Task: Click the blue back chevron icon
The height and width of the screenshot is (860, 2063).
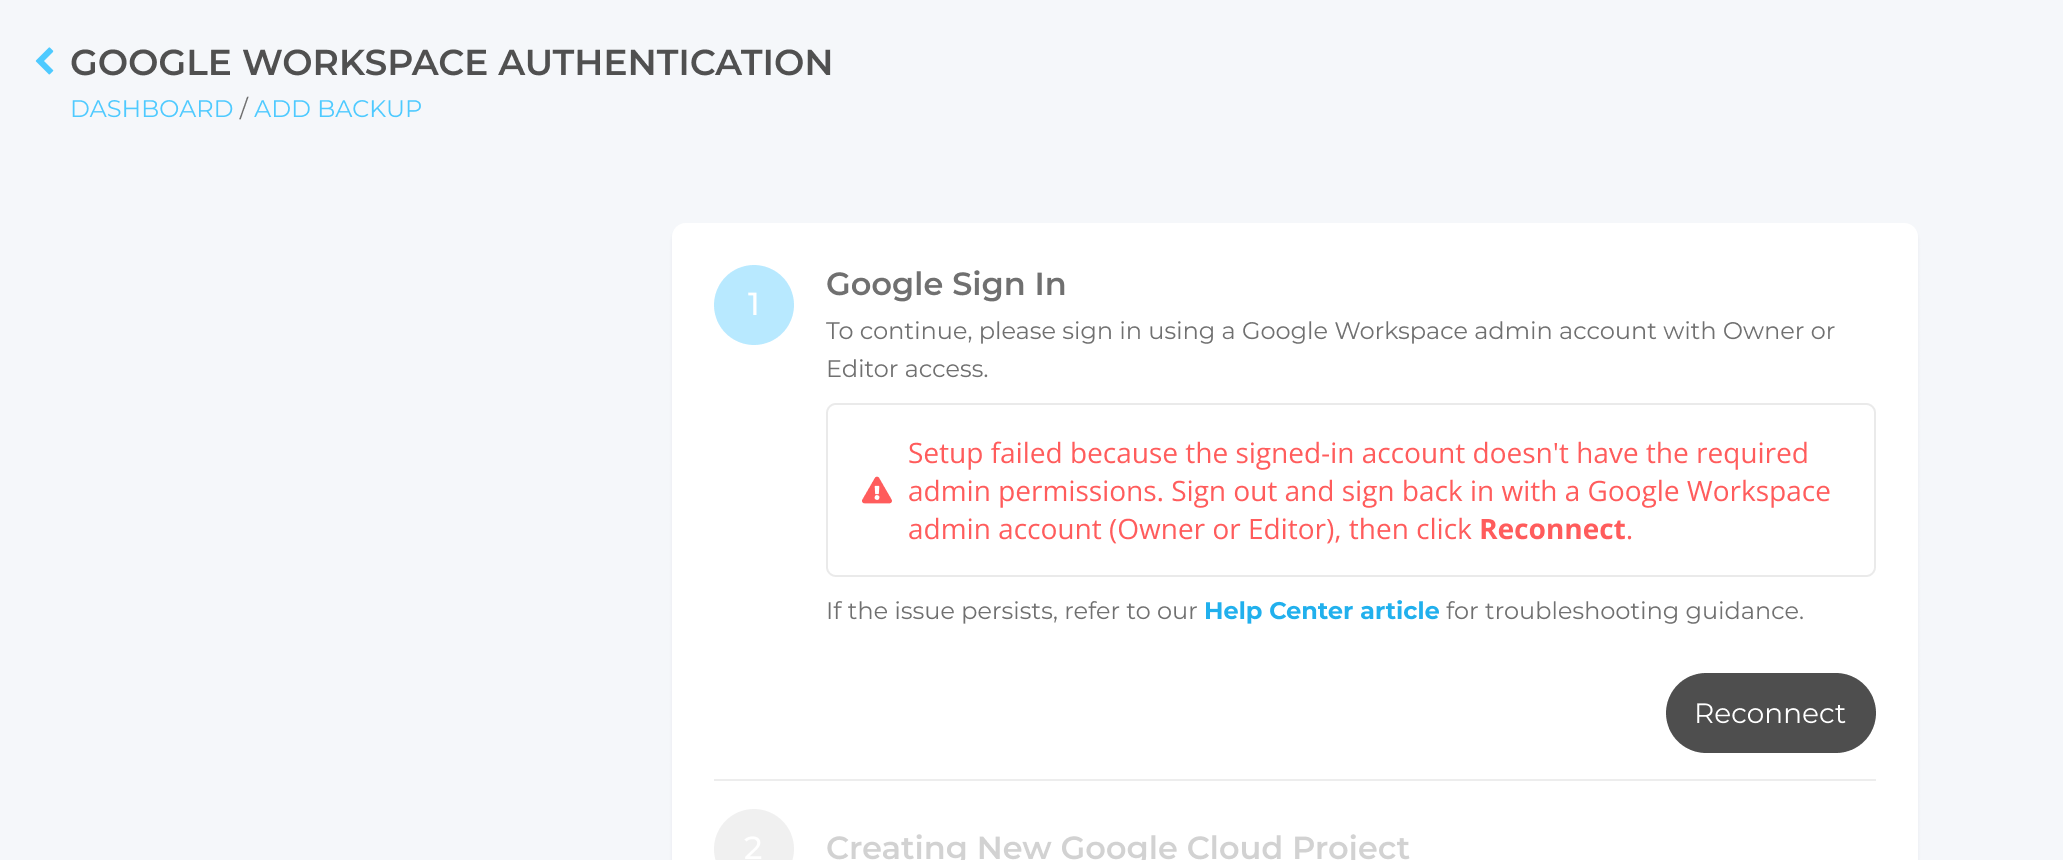Action: [x=45, y=61]
